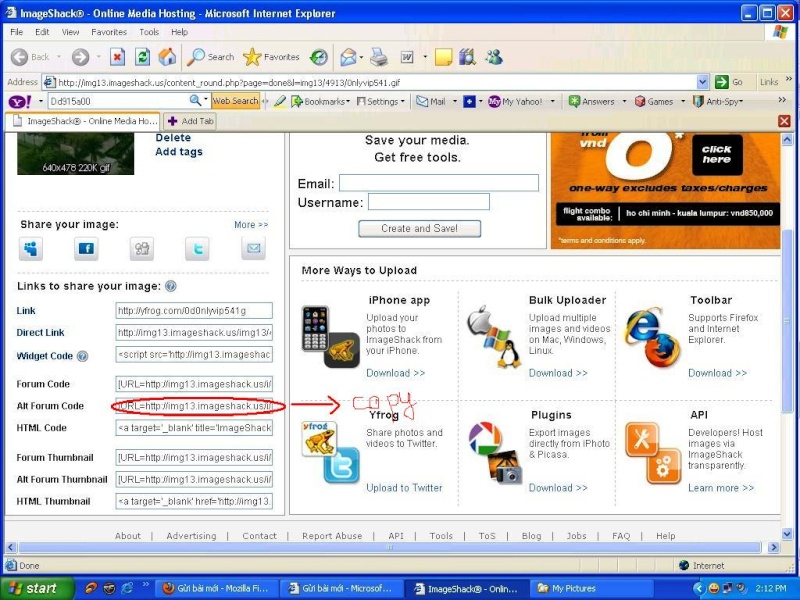Click the iPhone app phone and frog icon
Image resolution: width=800 pixels, height=600 pixels.
[331, 336]
